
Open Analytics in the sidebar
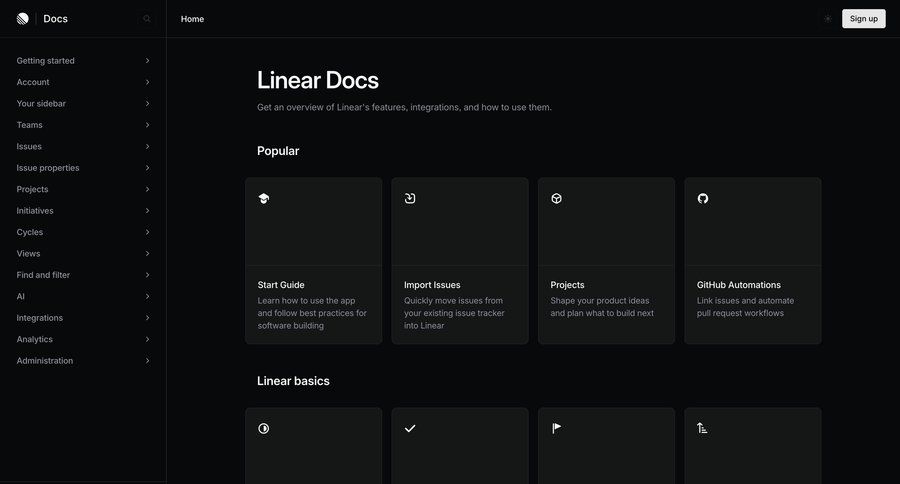click(34, 339)
